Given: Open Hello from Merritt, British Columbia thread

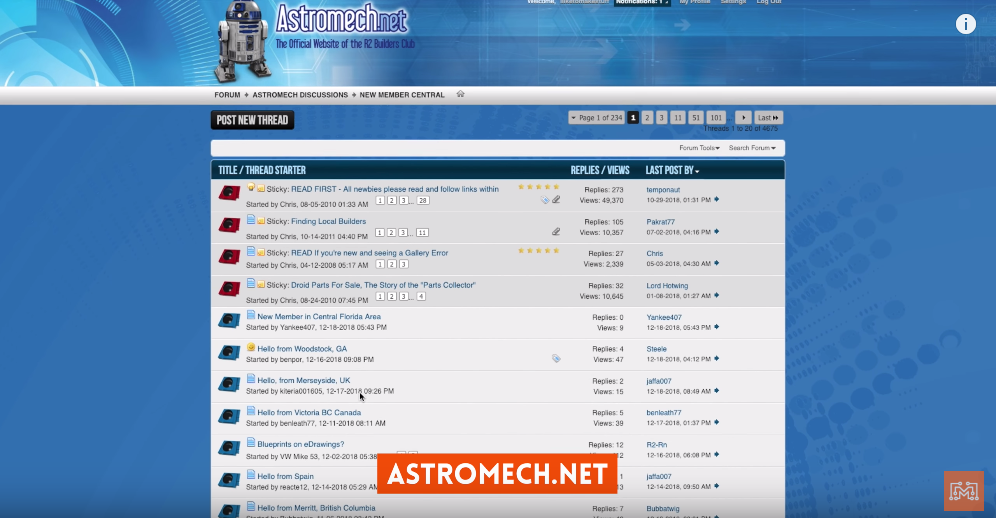Looking at the screenshot, I should click(316, 508).
